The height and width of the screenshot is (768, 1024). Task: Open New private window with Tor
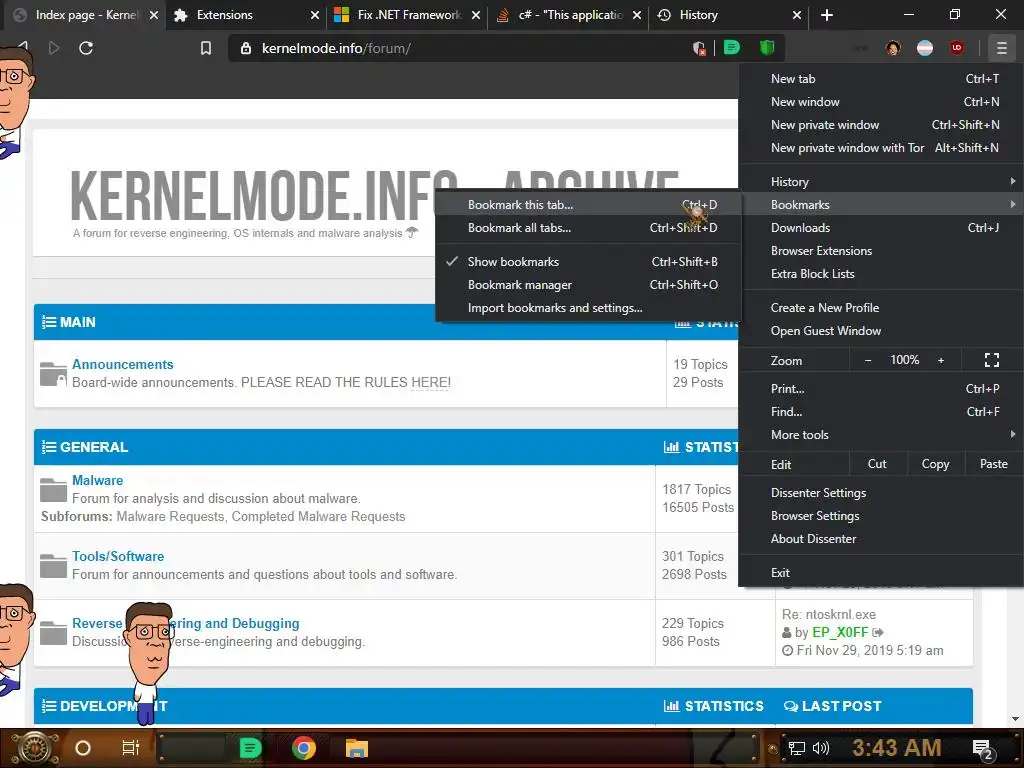[x=881, y=148]
